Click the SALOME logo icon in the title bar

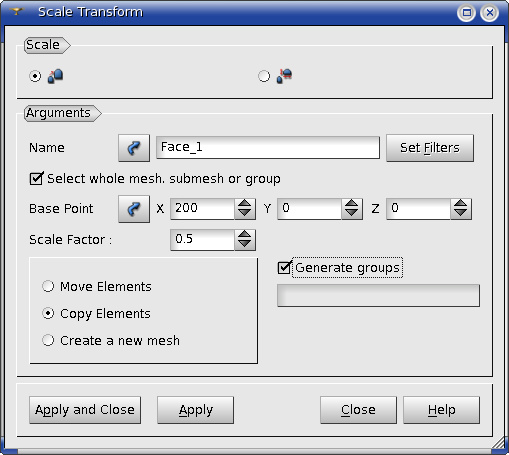(16, 12)
